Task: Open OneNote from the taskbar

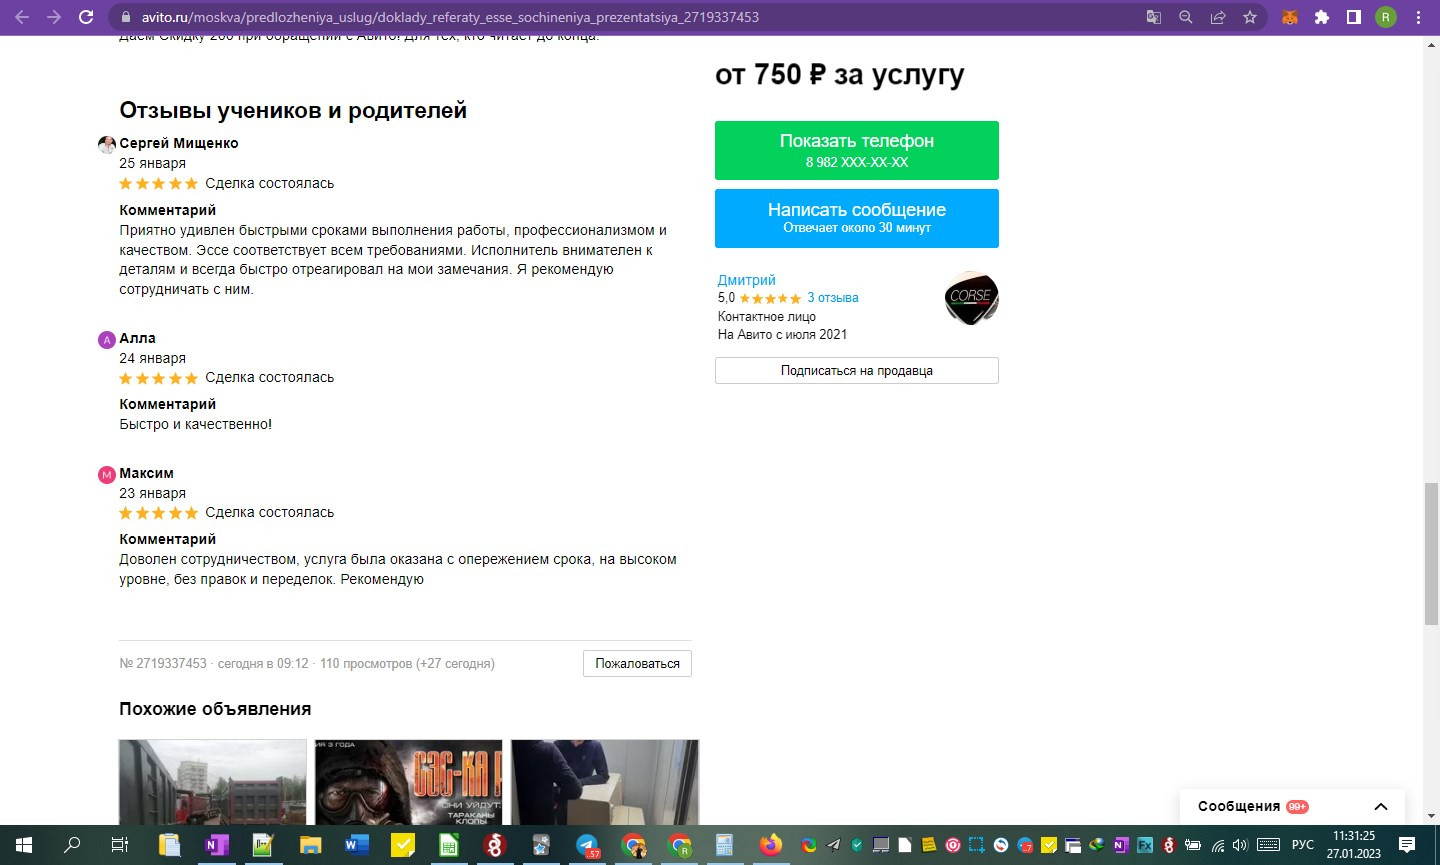Action: 216,845
